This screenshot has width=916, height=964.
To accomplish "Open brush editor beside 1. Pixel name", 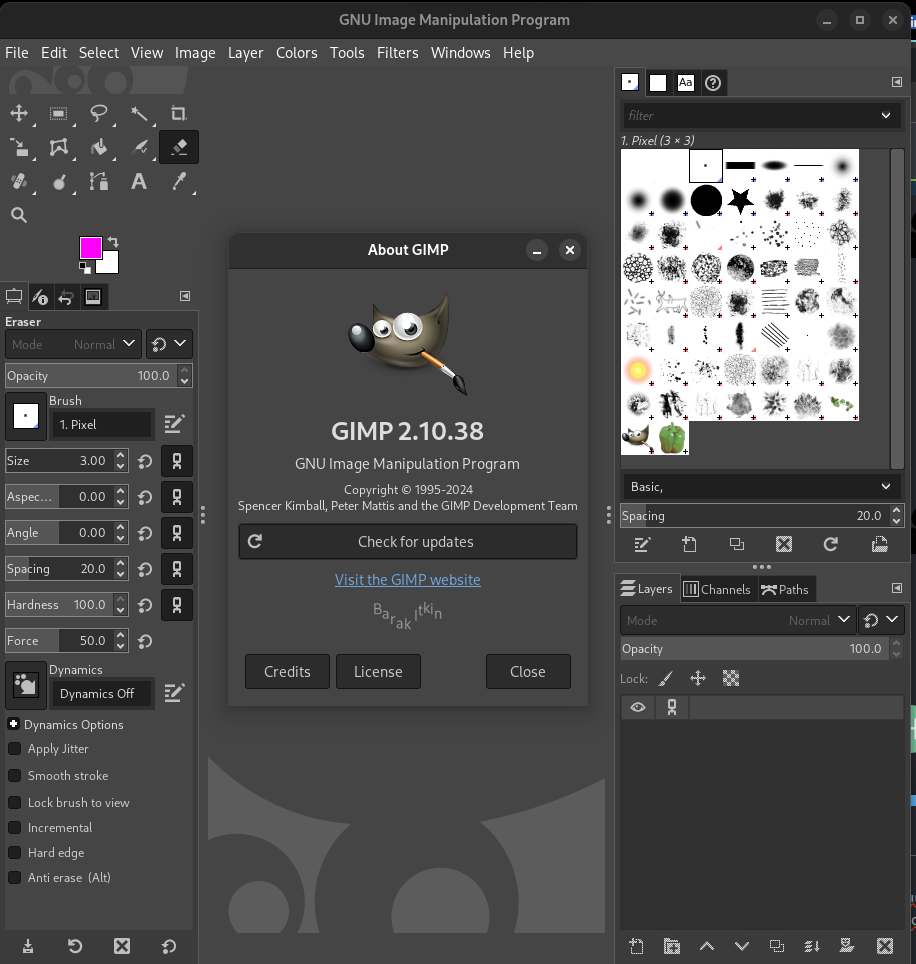I will coord(175,424).
